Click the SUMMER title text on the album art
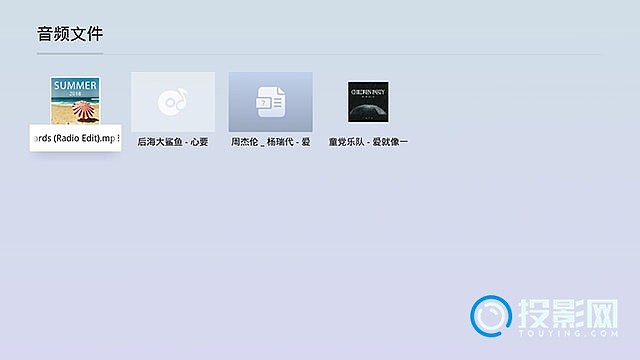Screen dimensions: 640x360 (75, 85)
